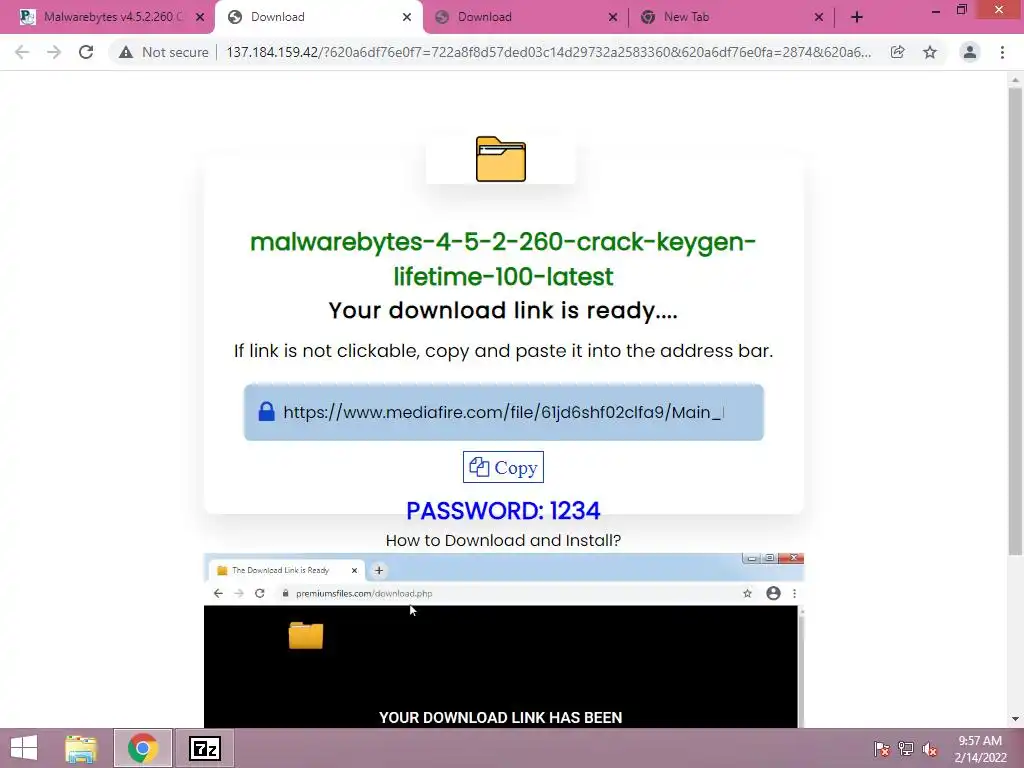The height and width of the screenshot is (768, 1024).
Task: Close the Malwarebytes v4.5.2.260 tab
Action: pos(200,17)
